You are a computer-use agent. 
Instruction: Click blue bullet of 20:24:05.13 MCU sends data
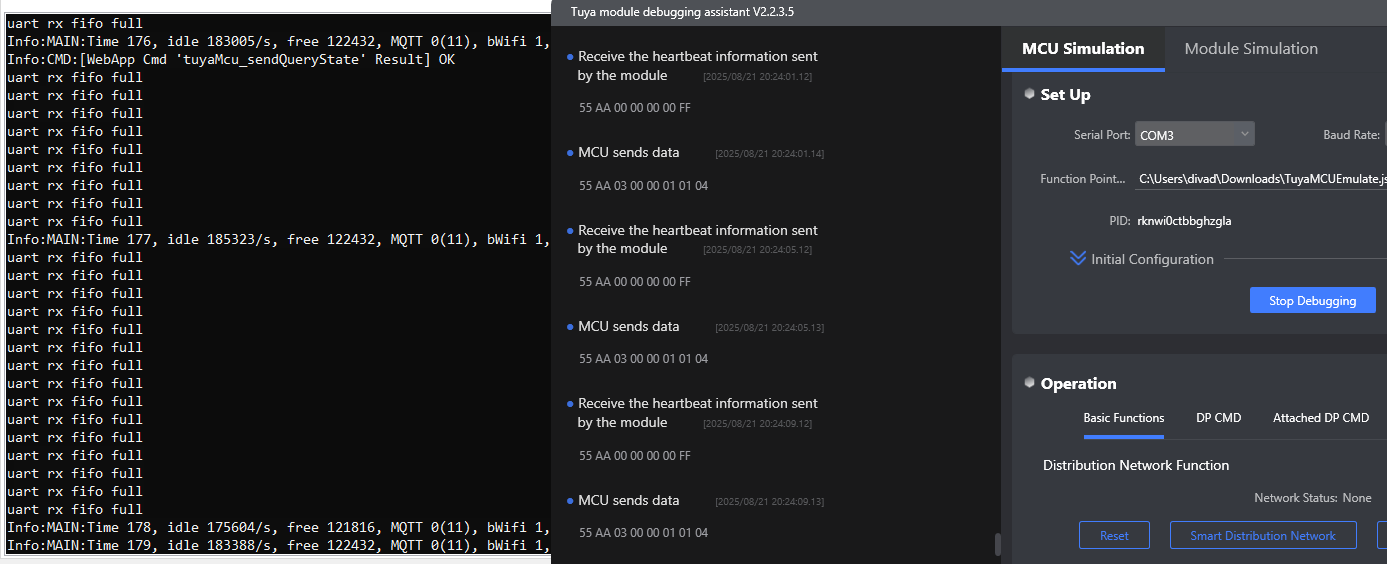570,327
